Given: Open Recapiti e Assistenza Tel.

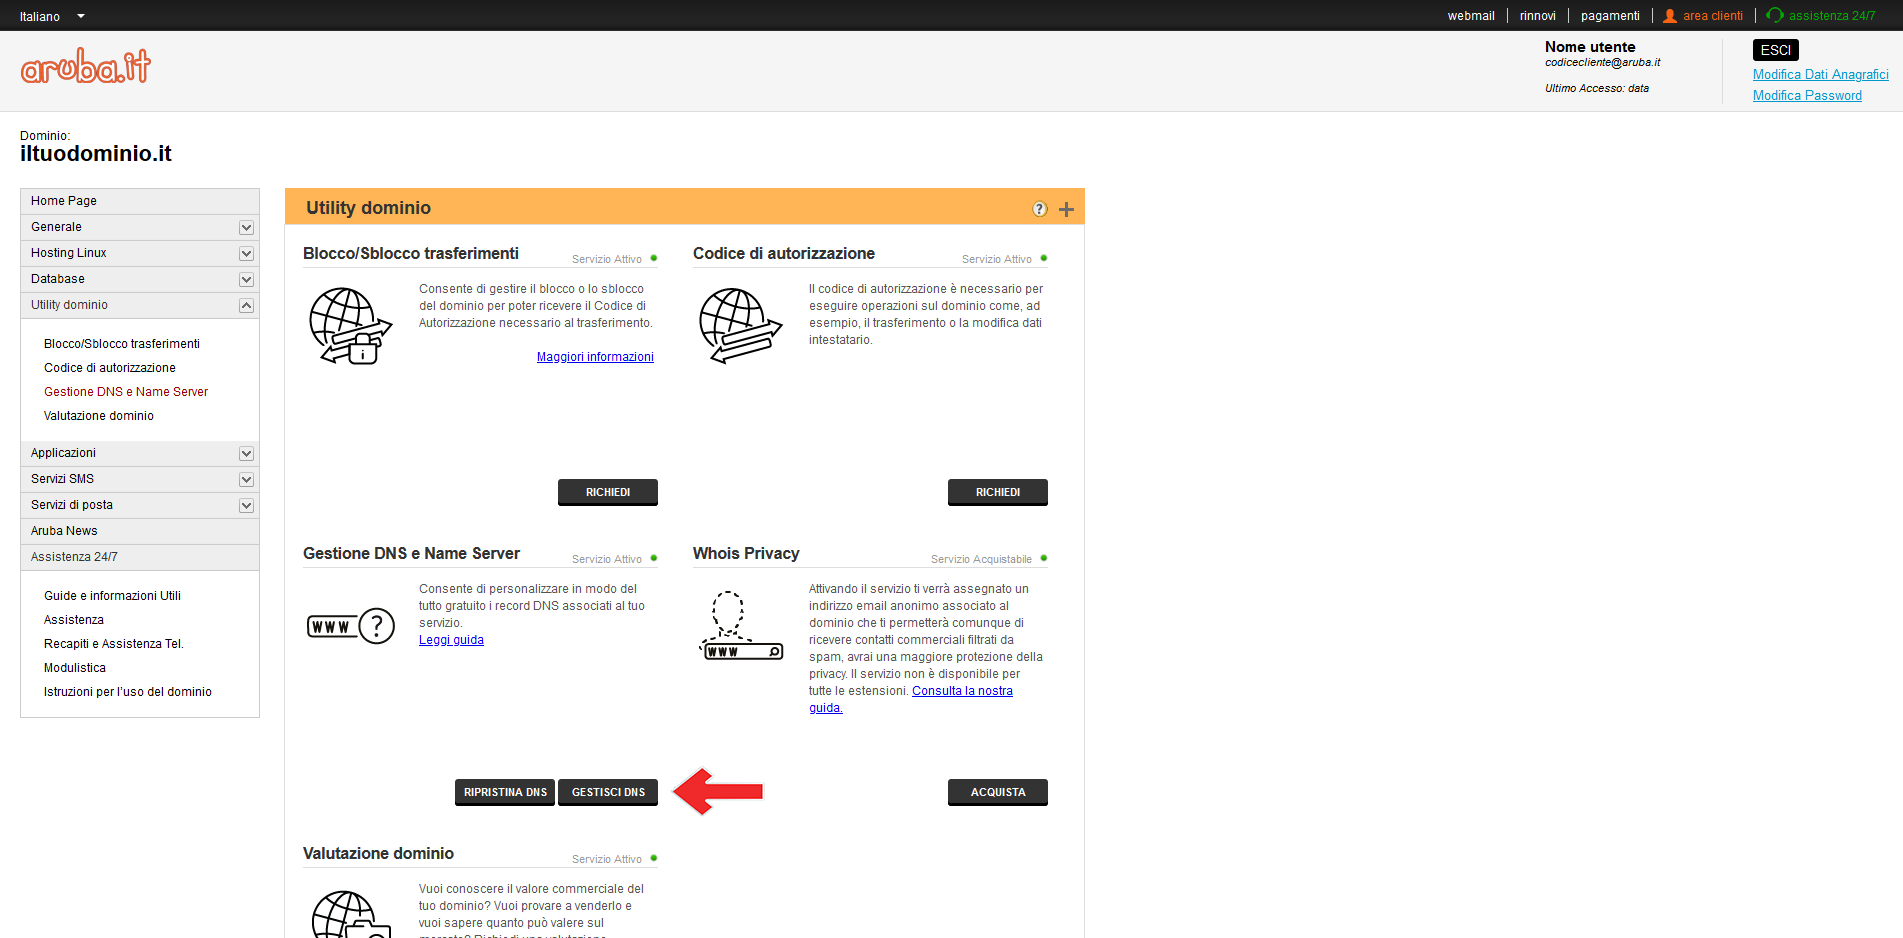Looking at the screenshot, I should tap(114, 644).
